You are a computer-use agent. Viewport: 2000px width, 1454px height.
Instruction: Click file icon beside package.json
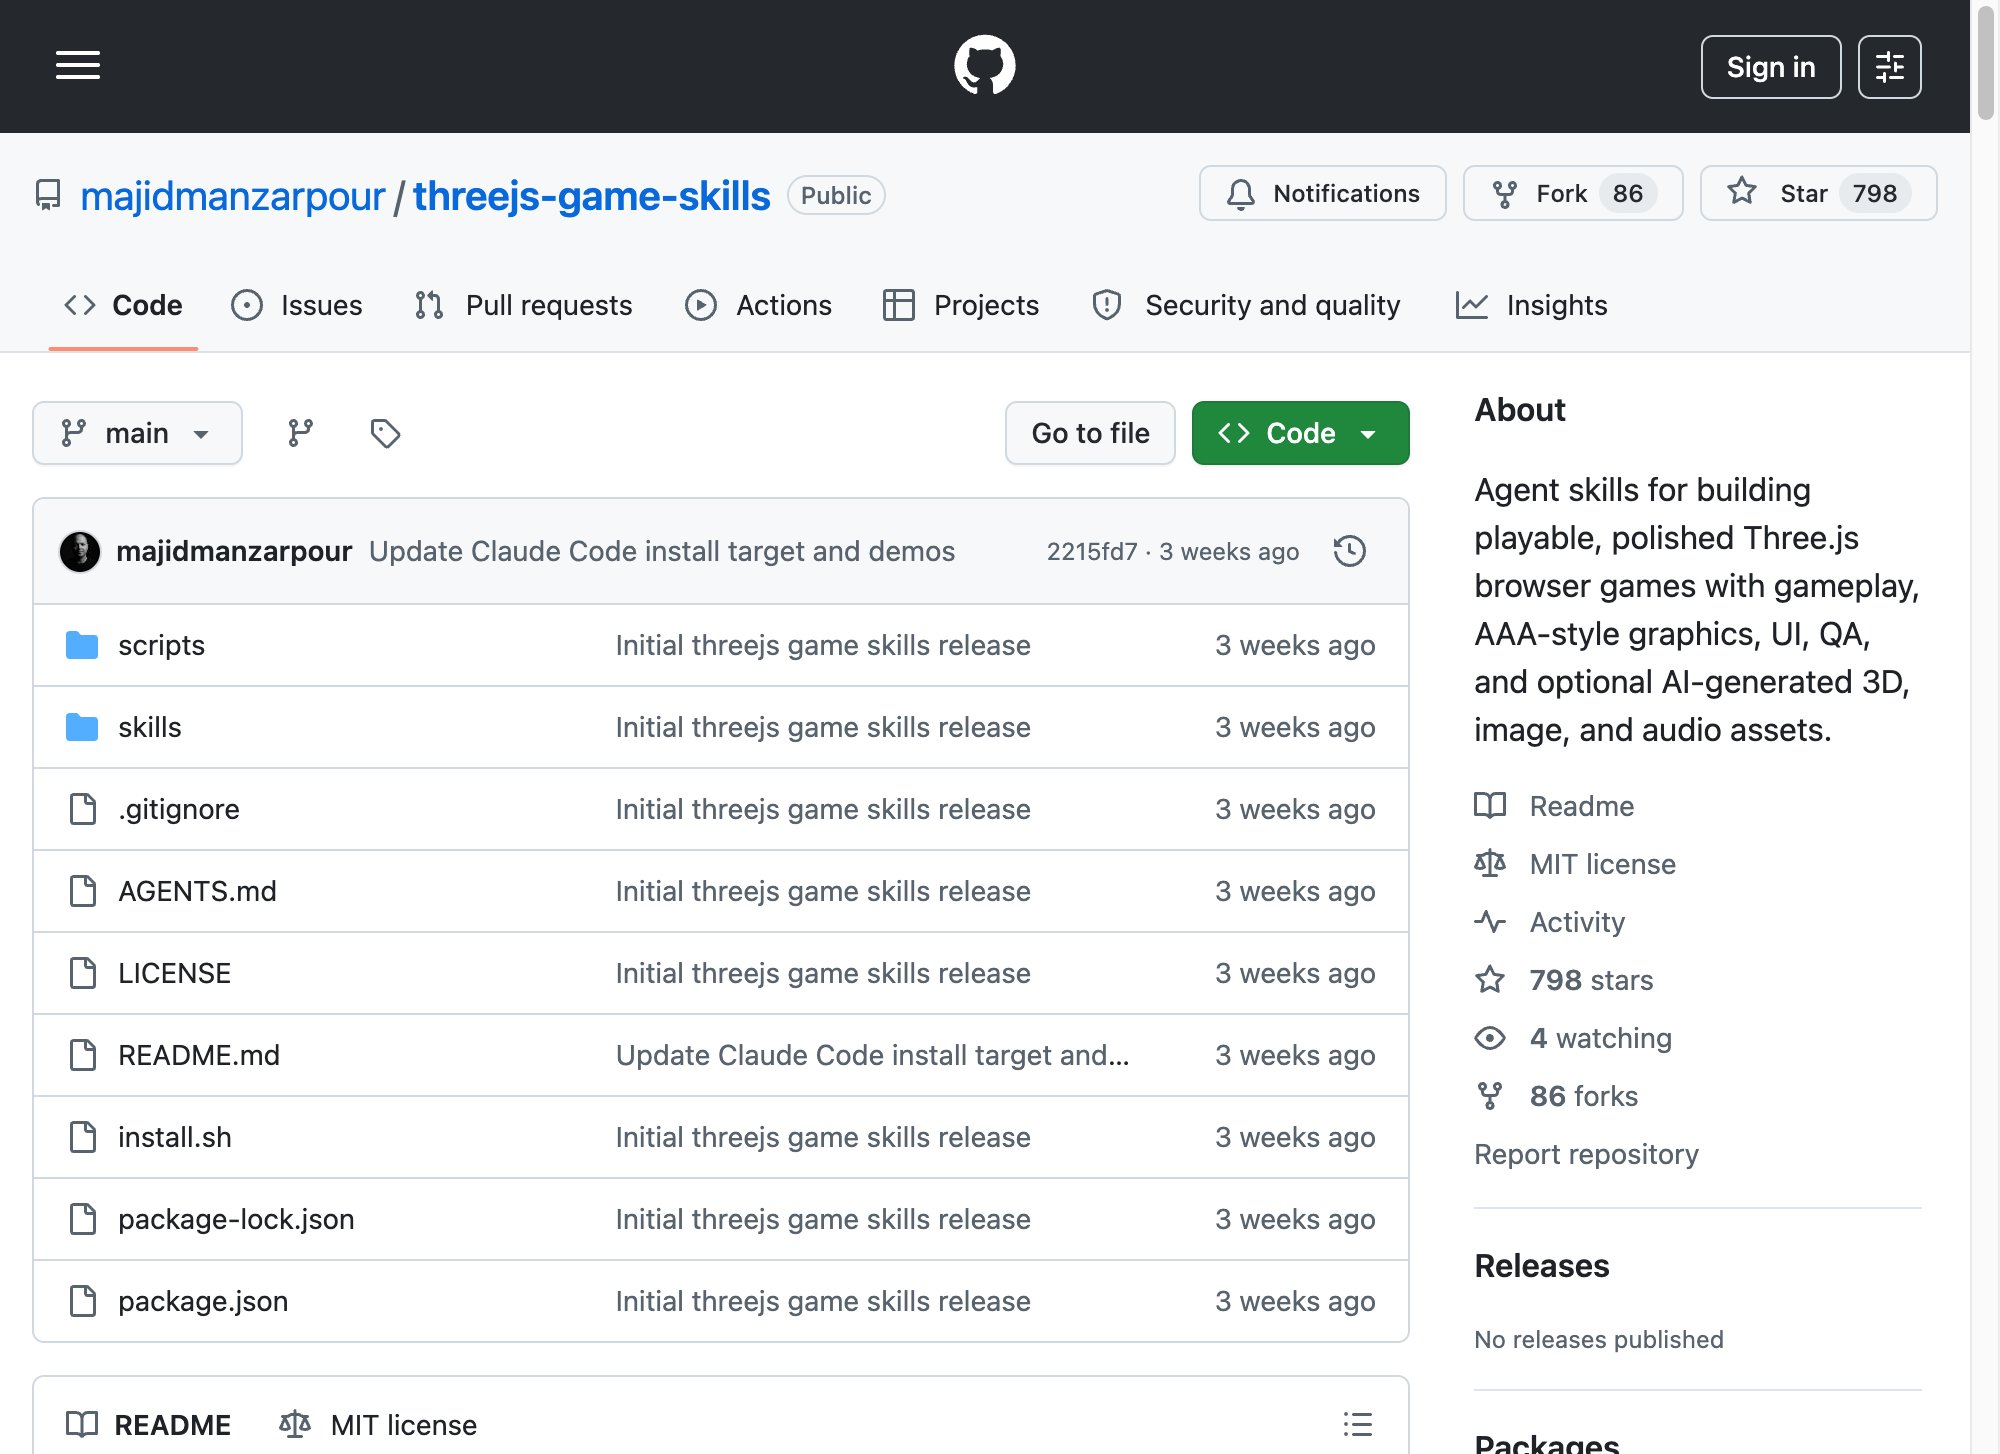[83, 1301]
